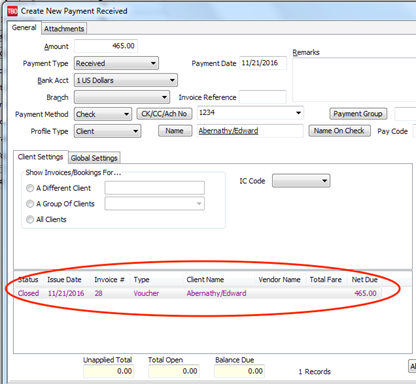Expand the Bank Acct dropdown
The width and height of the screenshot is (416, 384).
tap(126, 80)
